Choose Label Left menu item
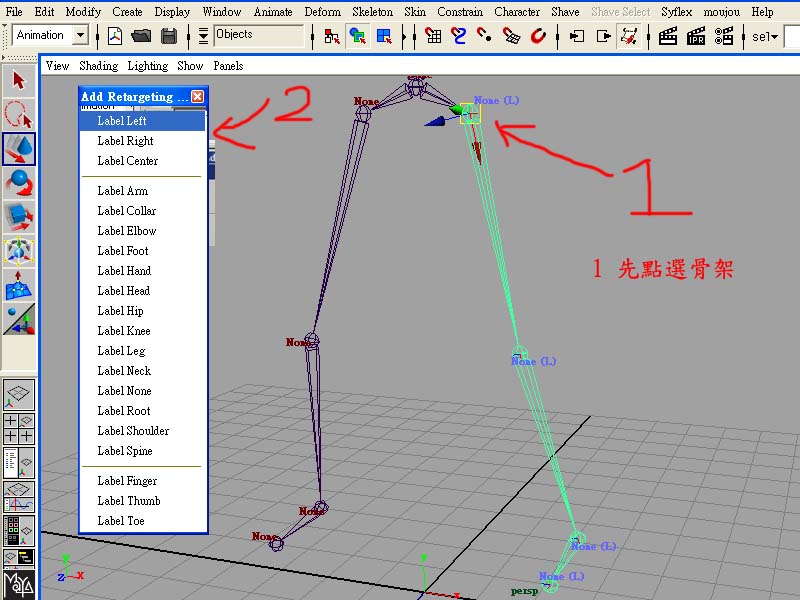The height and width of the screenshot is (600, 800). 143,121
